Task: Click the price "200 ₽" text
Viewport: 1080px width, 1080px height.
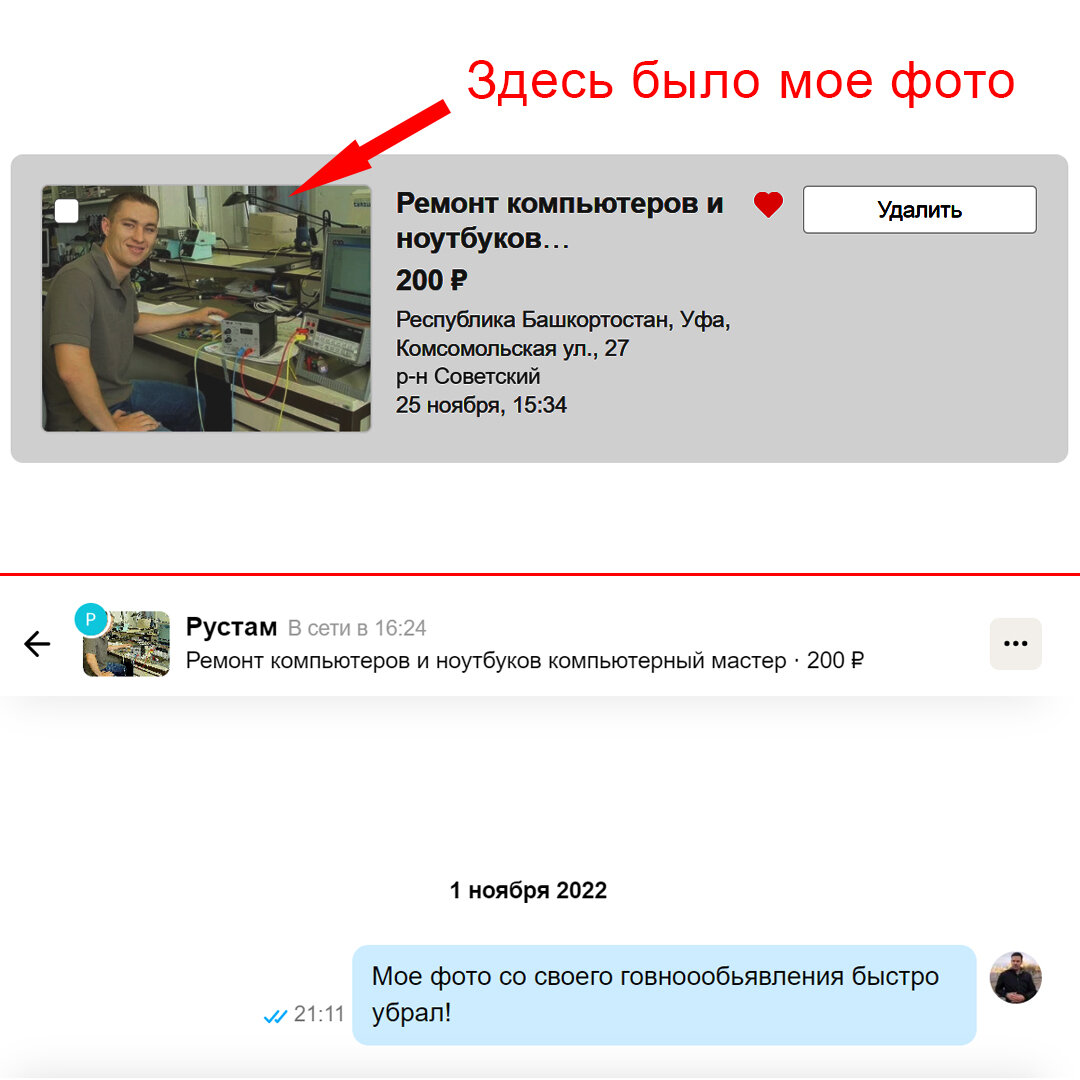Action: [x=429, y=280]
